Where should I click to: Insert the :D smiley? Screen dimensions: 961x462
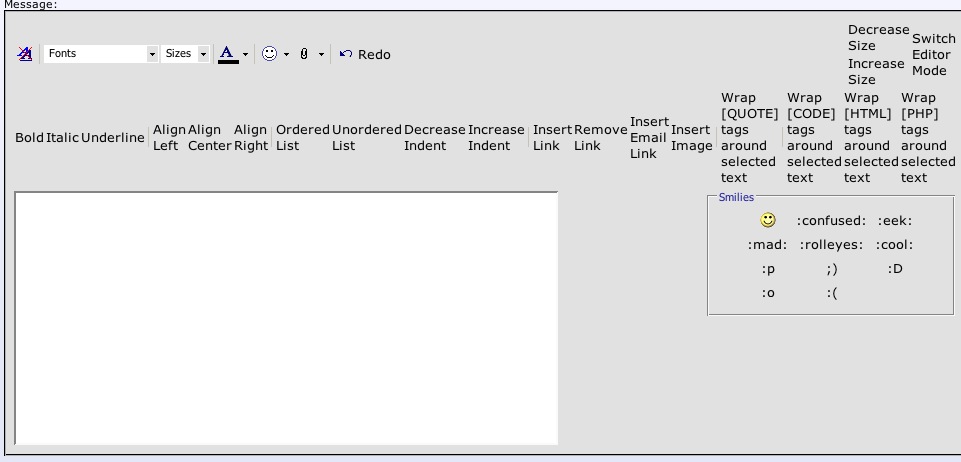pyautogui.click(x=895, y=269)
